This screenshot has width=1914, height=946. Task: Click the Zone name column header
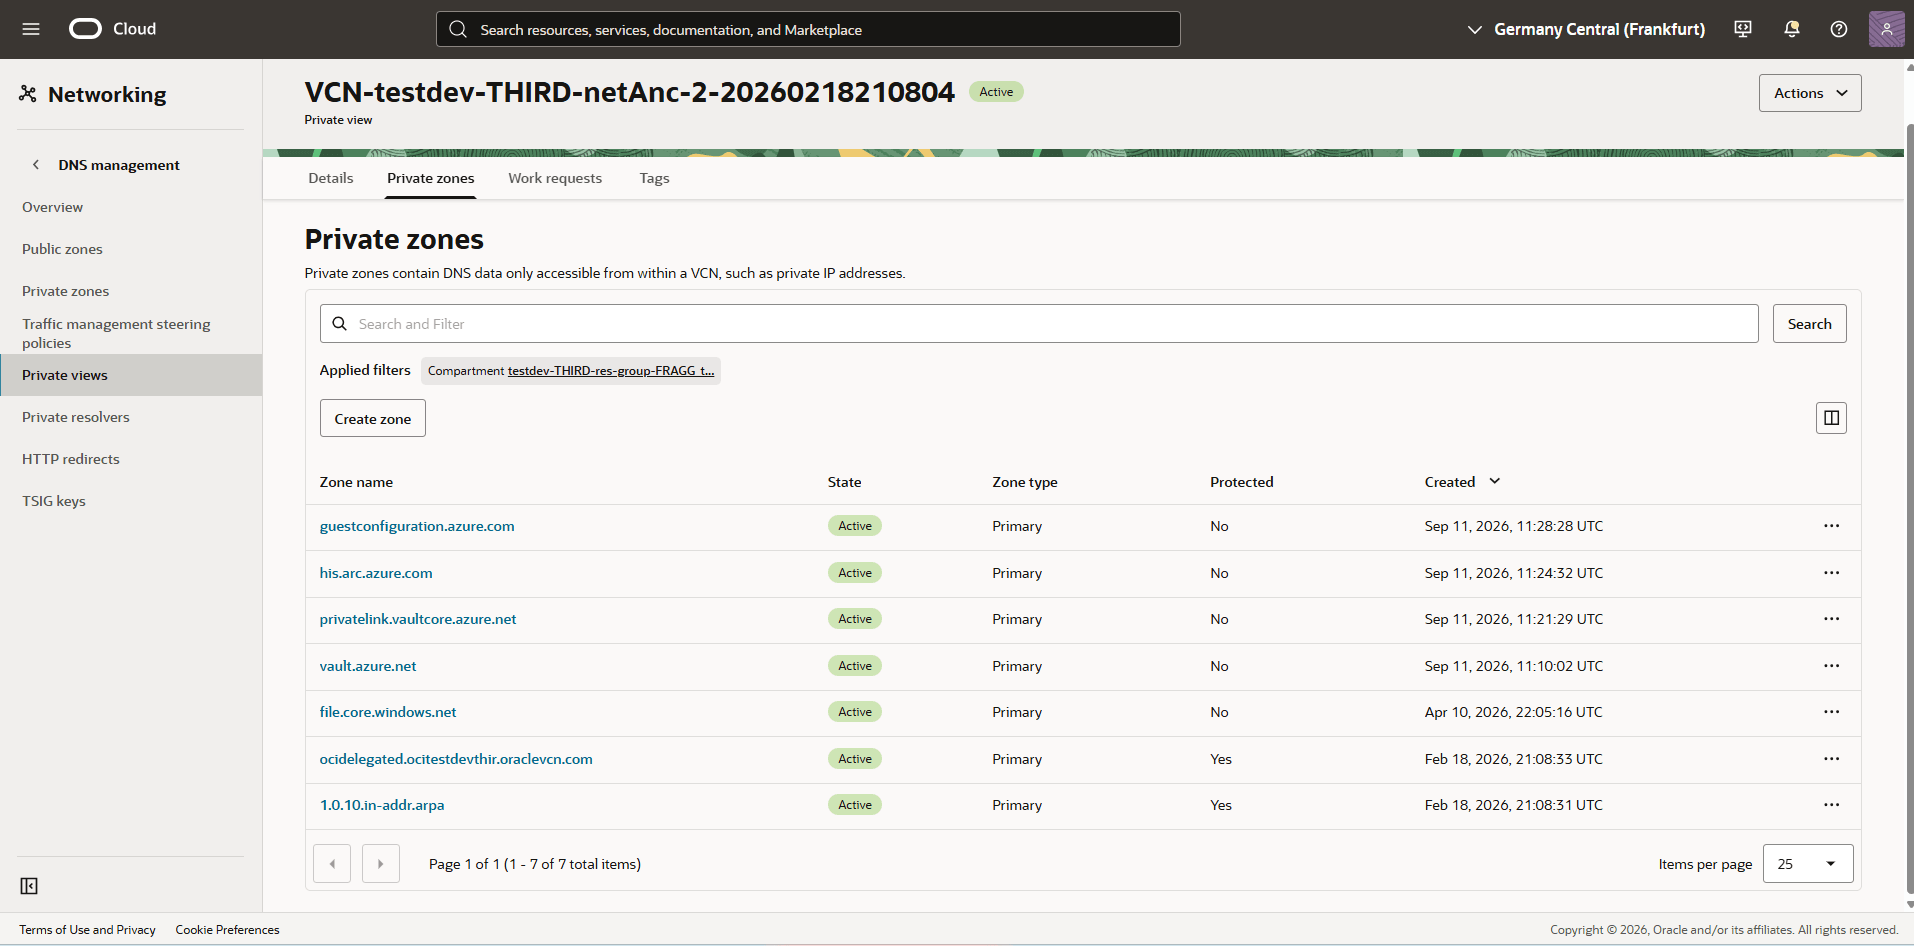[x=356, y=482]
